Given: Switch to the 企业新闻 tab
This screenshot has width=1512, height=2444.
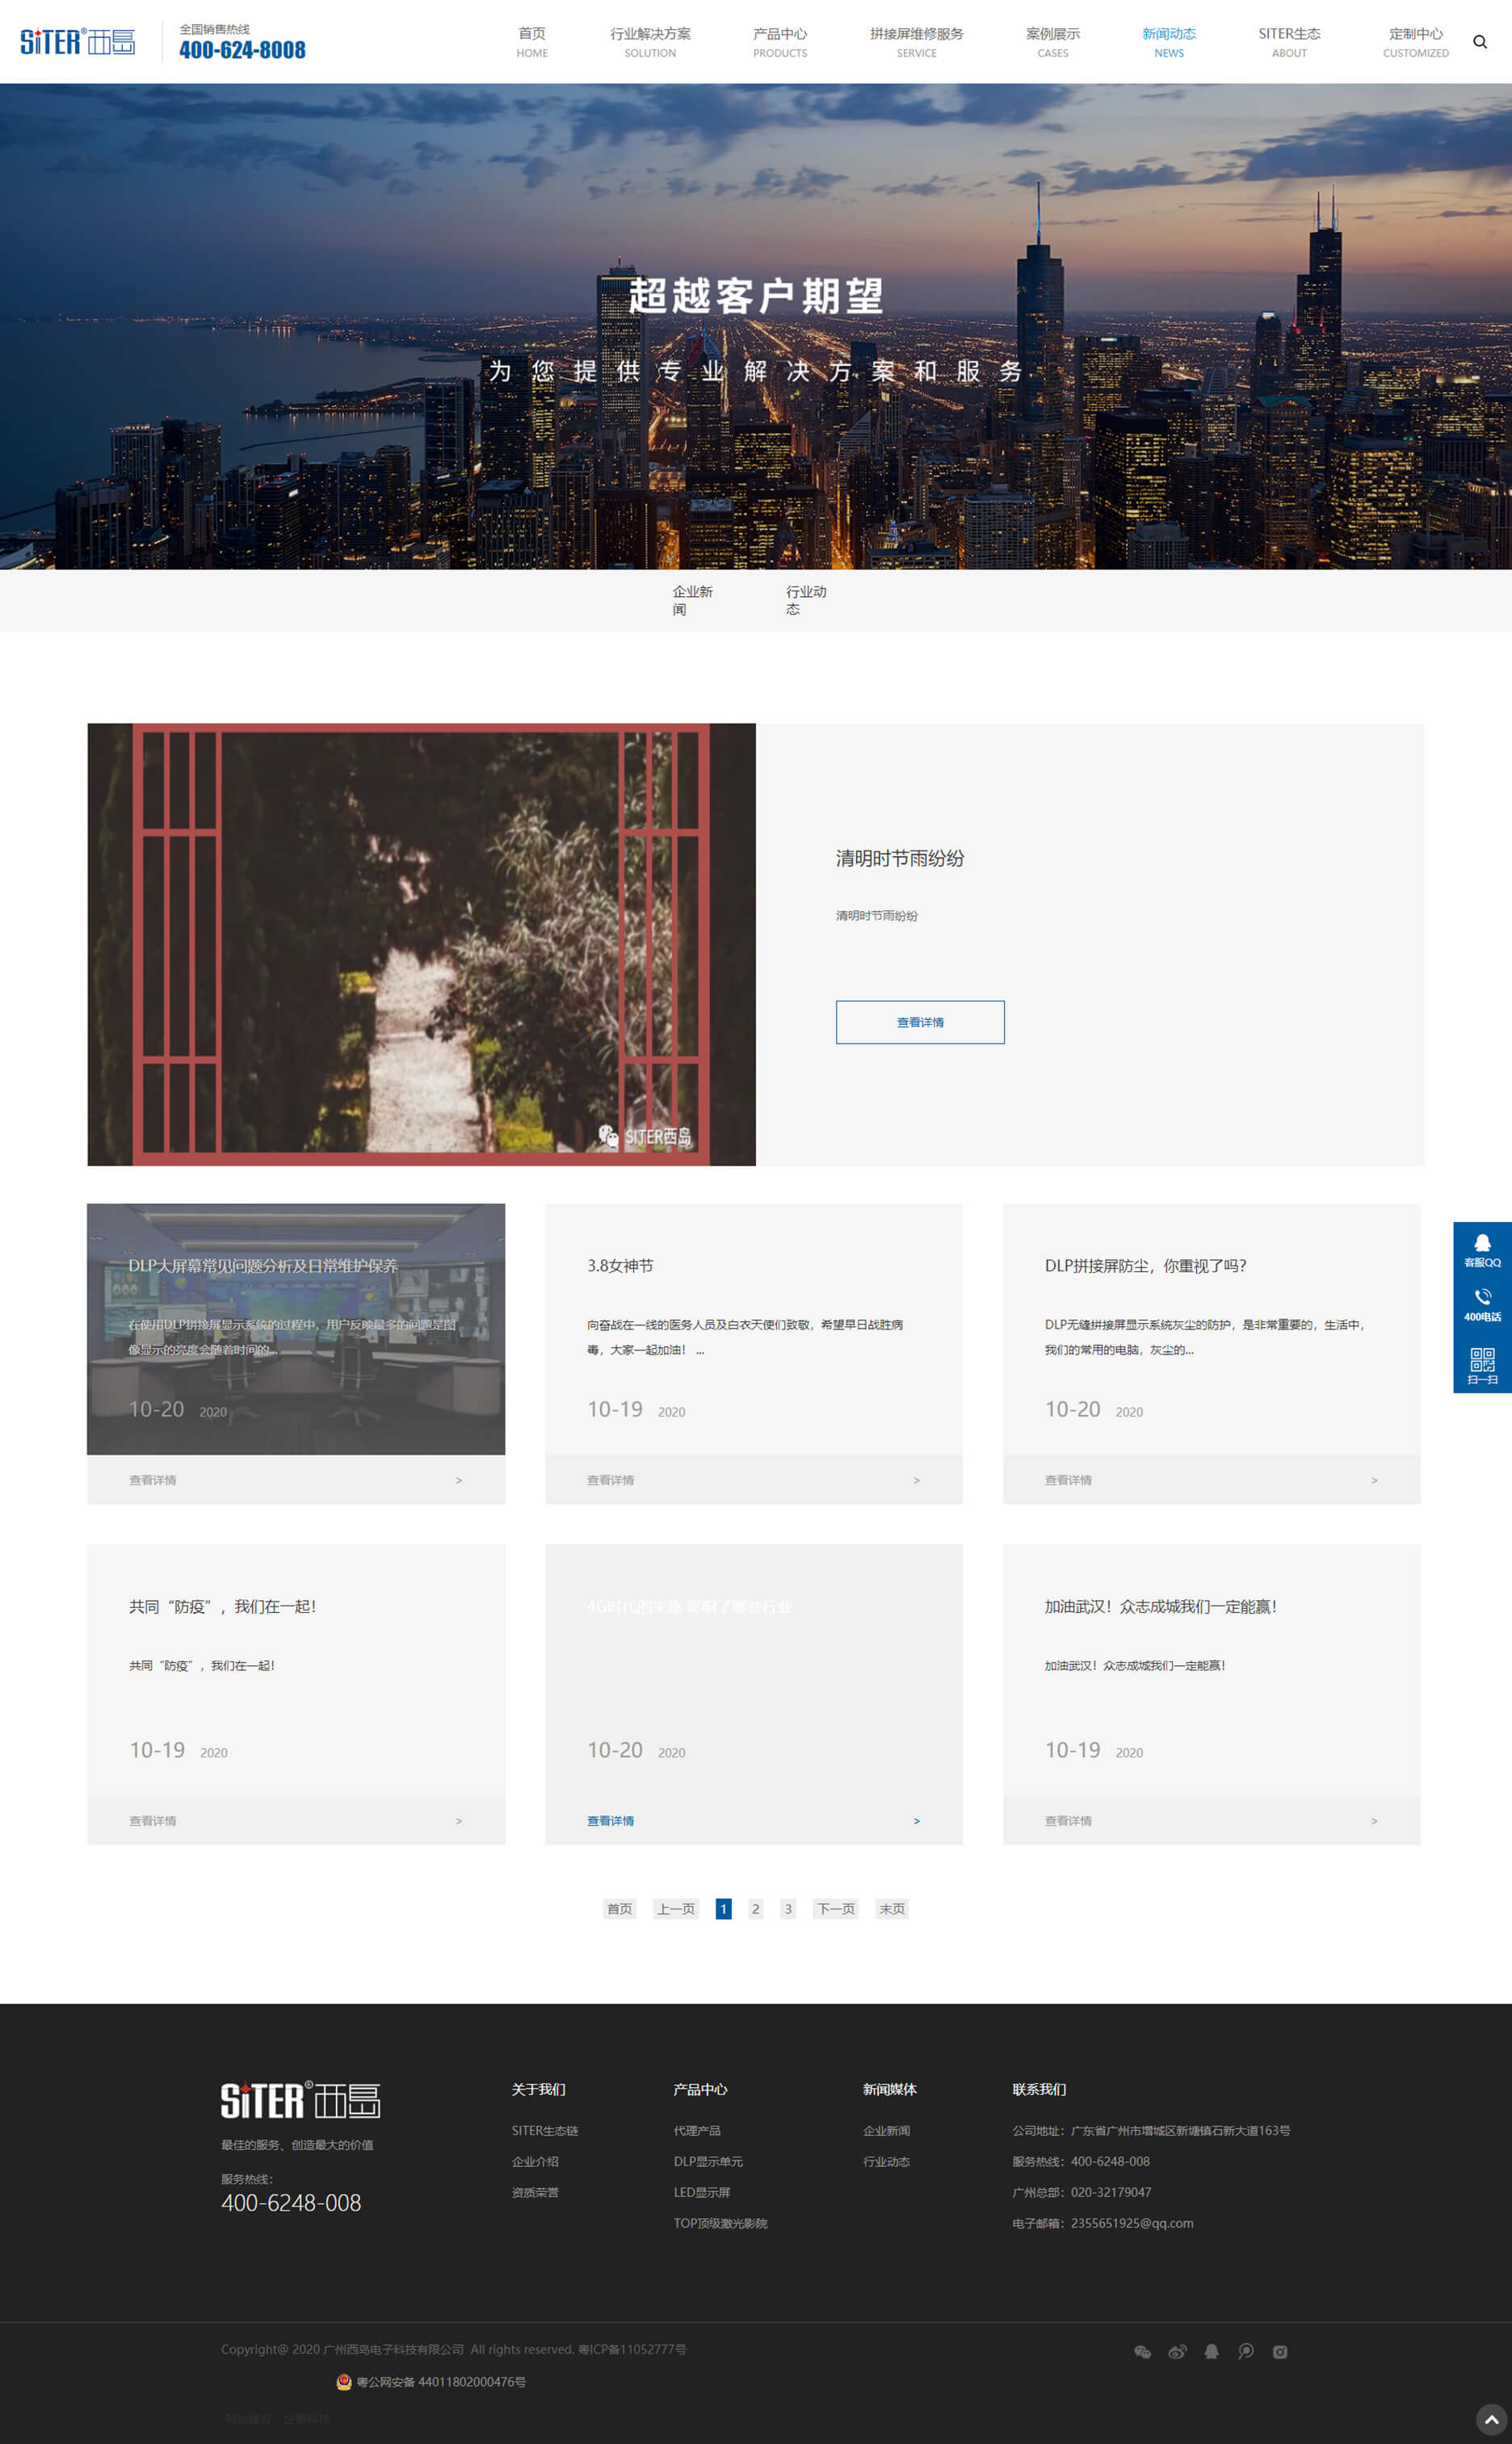Looking at the screenshot, I should [x=692, y=600].
